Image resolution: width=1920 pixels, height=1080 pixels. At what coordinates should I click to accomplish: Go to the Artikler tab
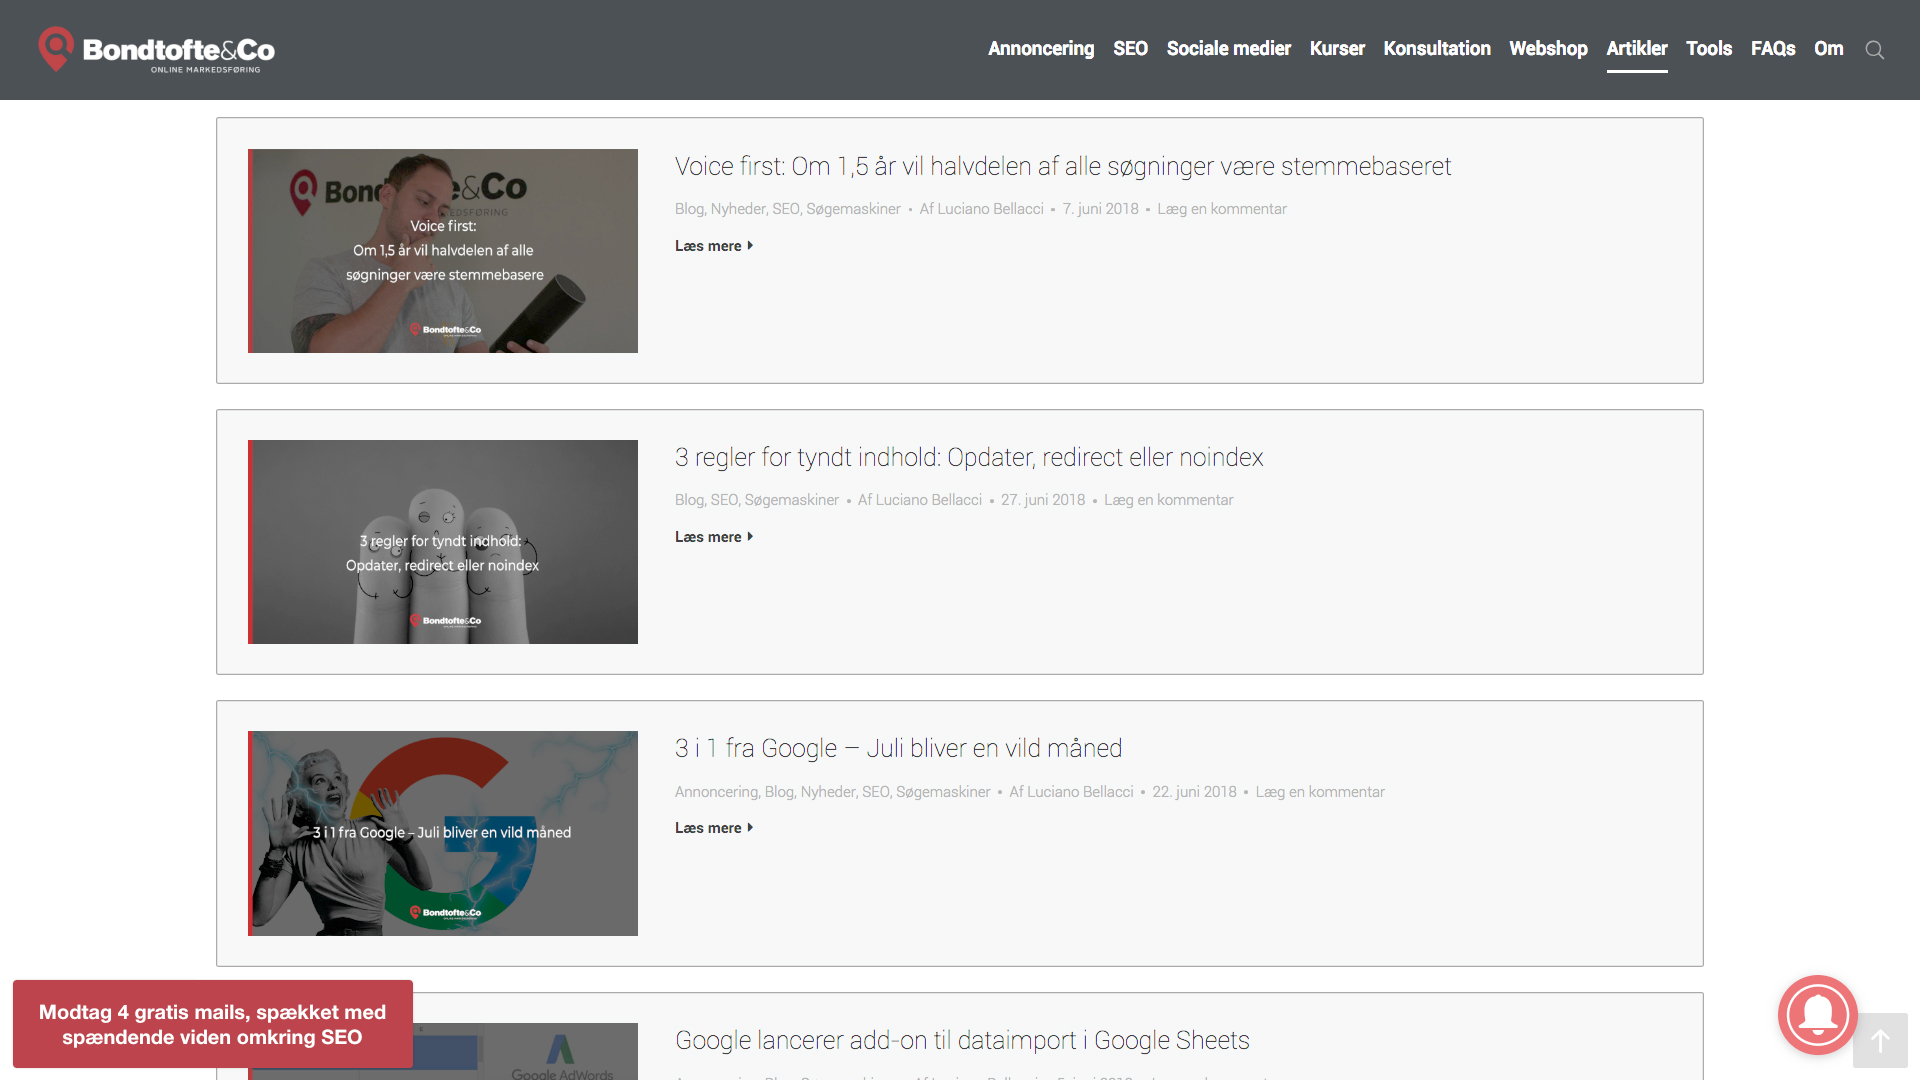(1636, 49)
